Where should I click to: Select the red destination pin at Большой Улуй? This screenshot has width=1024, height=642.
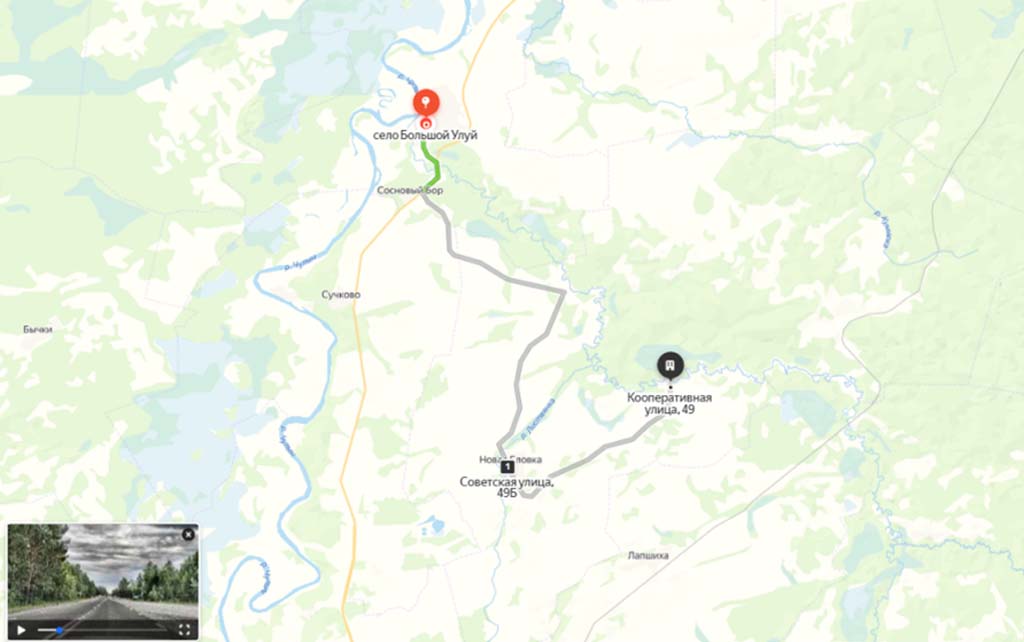[x=426, y=104]
